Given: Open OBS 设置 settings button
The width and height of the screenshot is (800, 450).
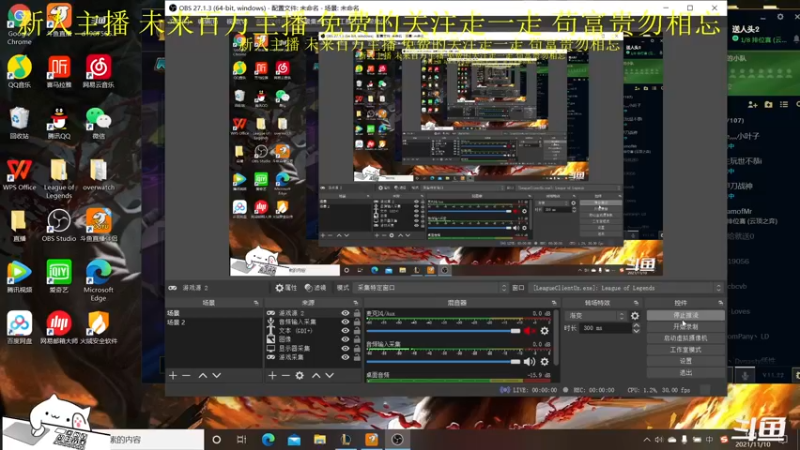Looking at the screenshot, I should click(x=686, y=361).
